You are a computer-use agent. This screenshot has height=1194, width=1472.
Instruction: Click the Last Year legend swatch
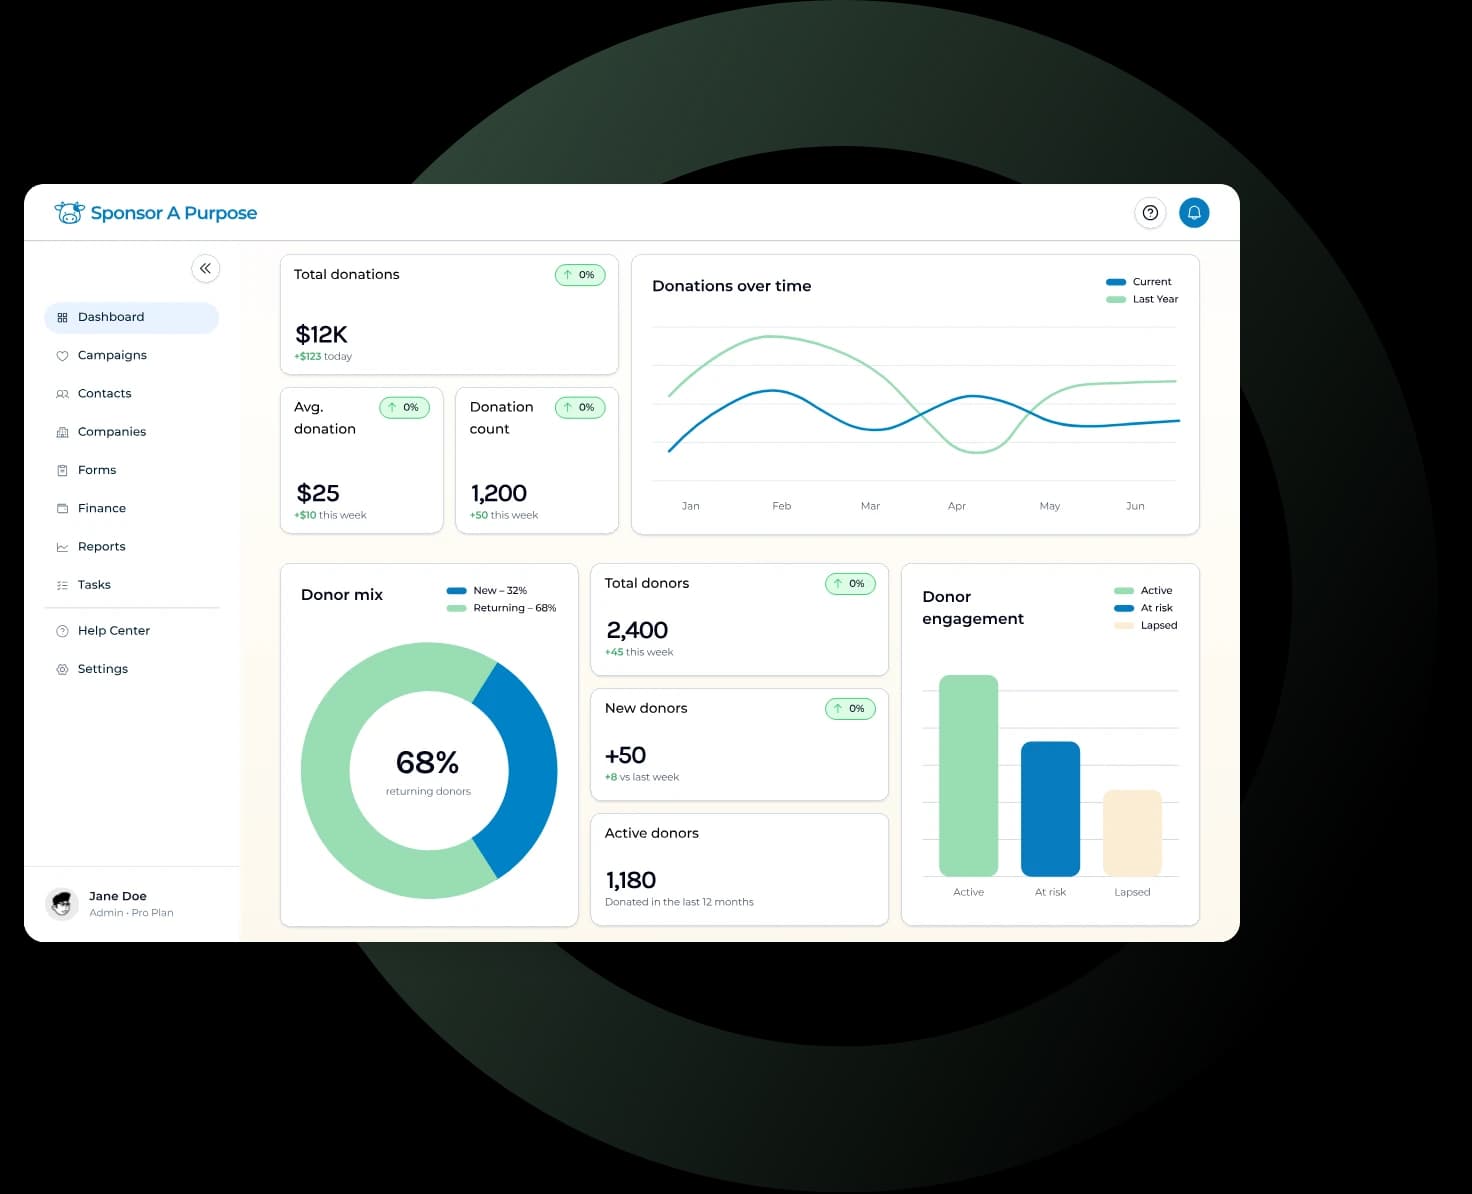pyautogui.click(x=1116, y=299)
